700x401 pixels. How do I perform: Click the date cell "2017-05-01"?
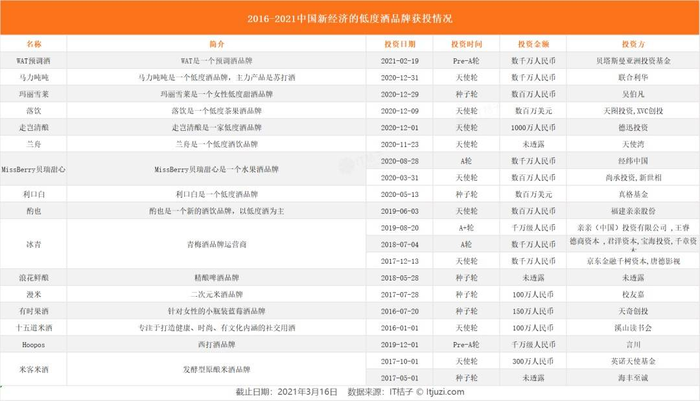400,378
